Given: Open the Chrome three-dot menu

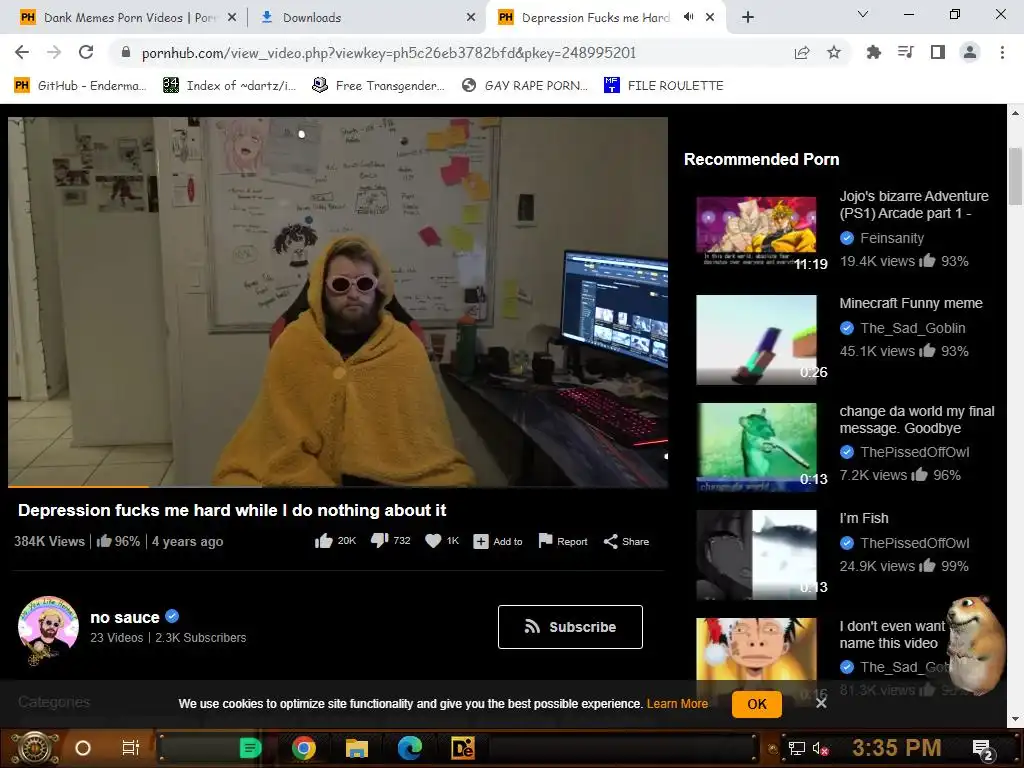Looking at the screenshot, I should pyautogui.click(x=1002, y=52).
